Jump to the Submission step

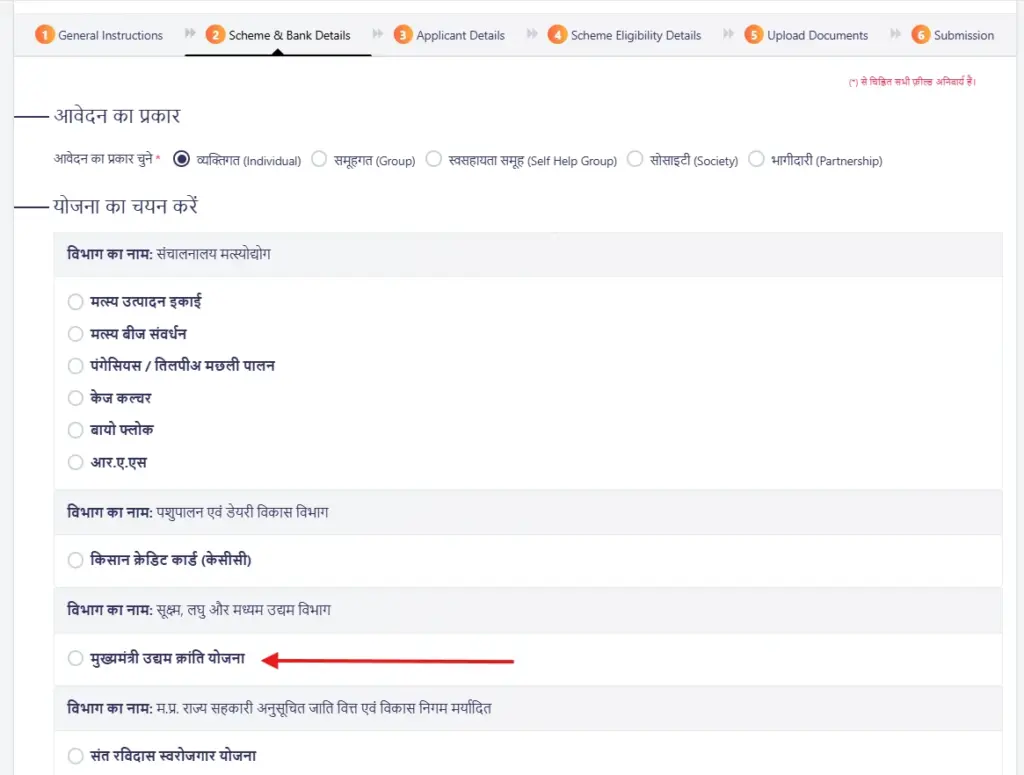(x=953, y=35)
